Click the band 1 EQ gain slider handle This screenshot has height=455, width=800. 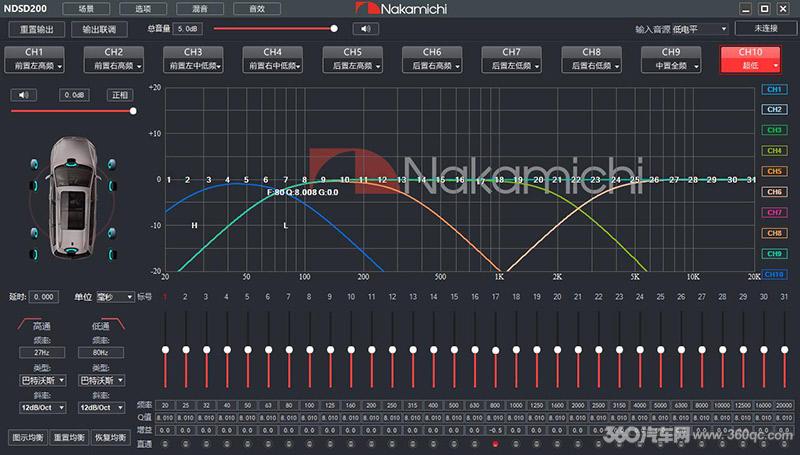165,349
